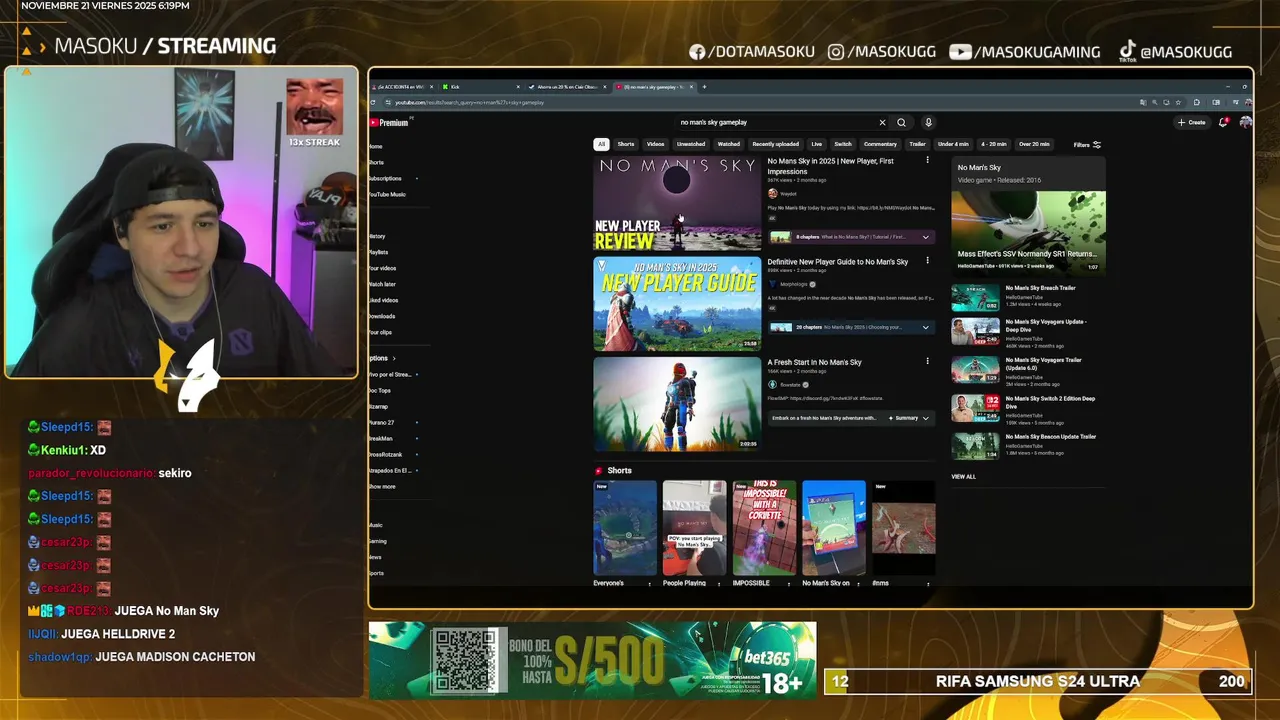Open more options for New Player First Impressions video
Screen dimensions: 1280x720
[x=927, y=160]
